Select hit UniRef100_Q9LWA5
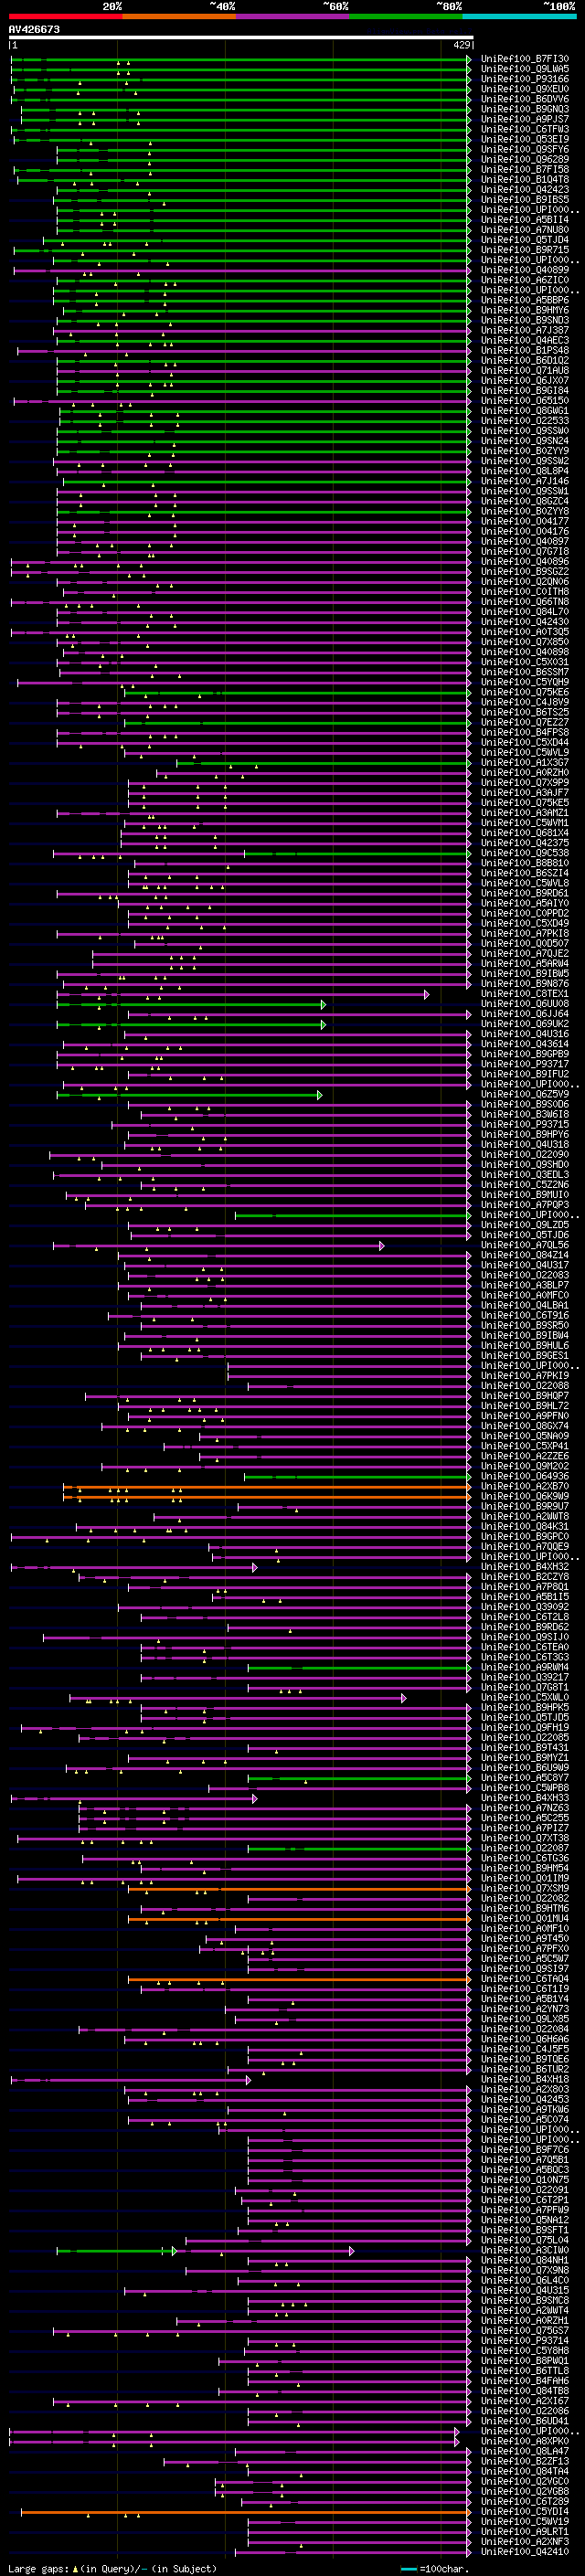The image size is (585, 2576). [525, 69]
